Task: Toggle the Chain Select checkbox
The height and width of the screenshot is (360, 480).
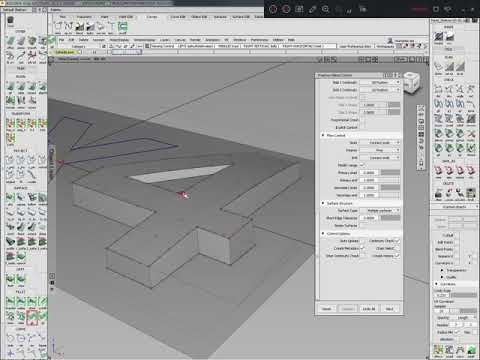Action: tap(397, 248)
